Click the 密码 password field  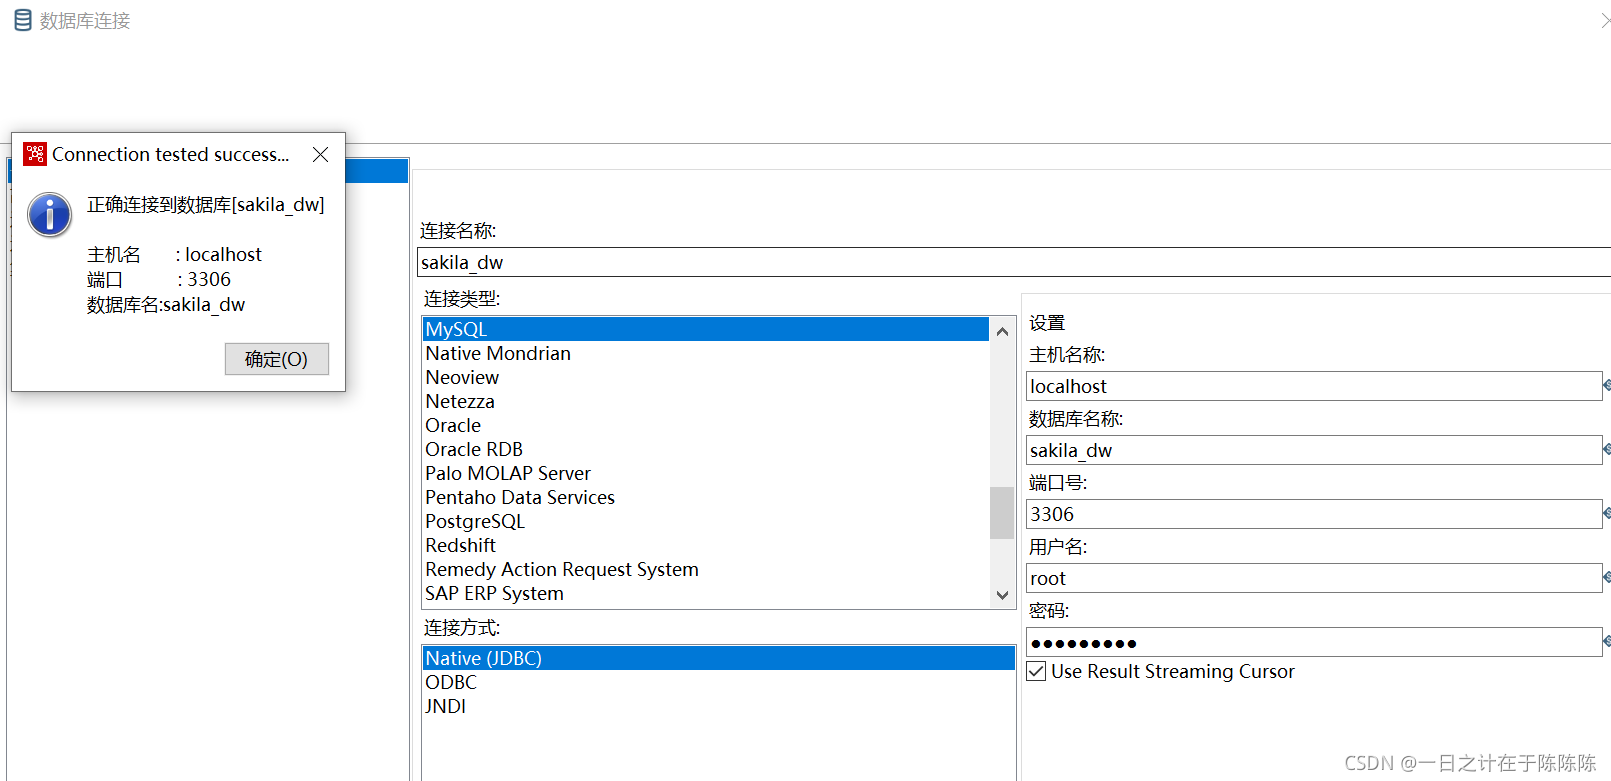(1314, 642)
